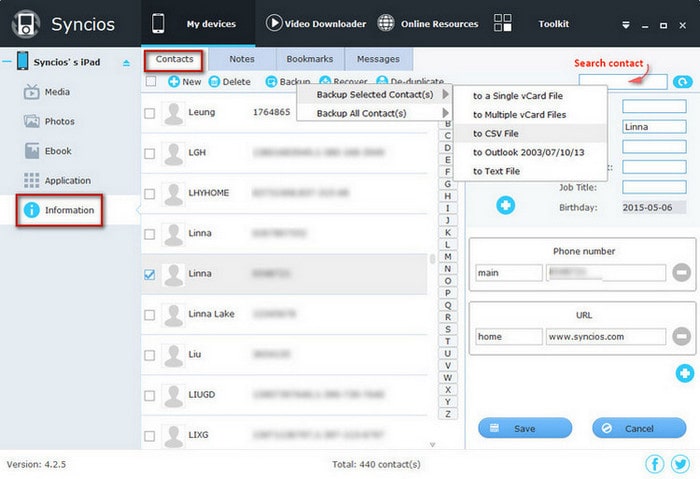Click Delete contact button
The width and height of the screenshot is (700, 479).
click(229, 82)
